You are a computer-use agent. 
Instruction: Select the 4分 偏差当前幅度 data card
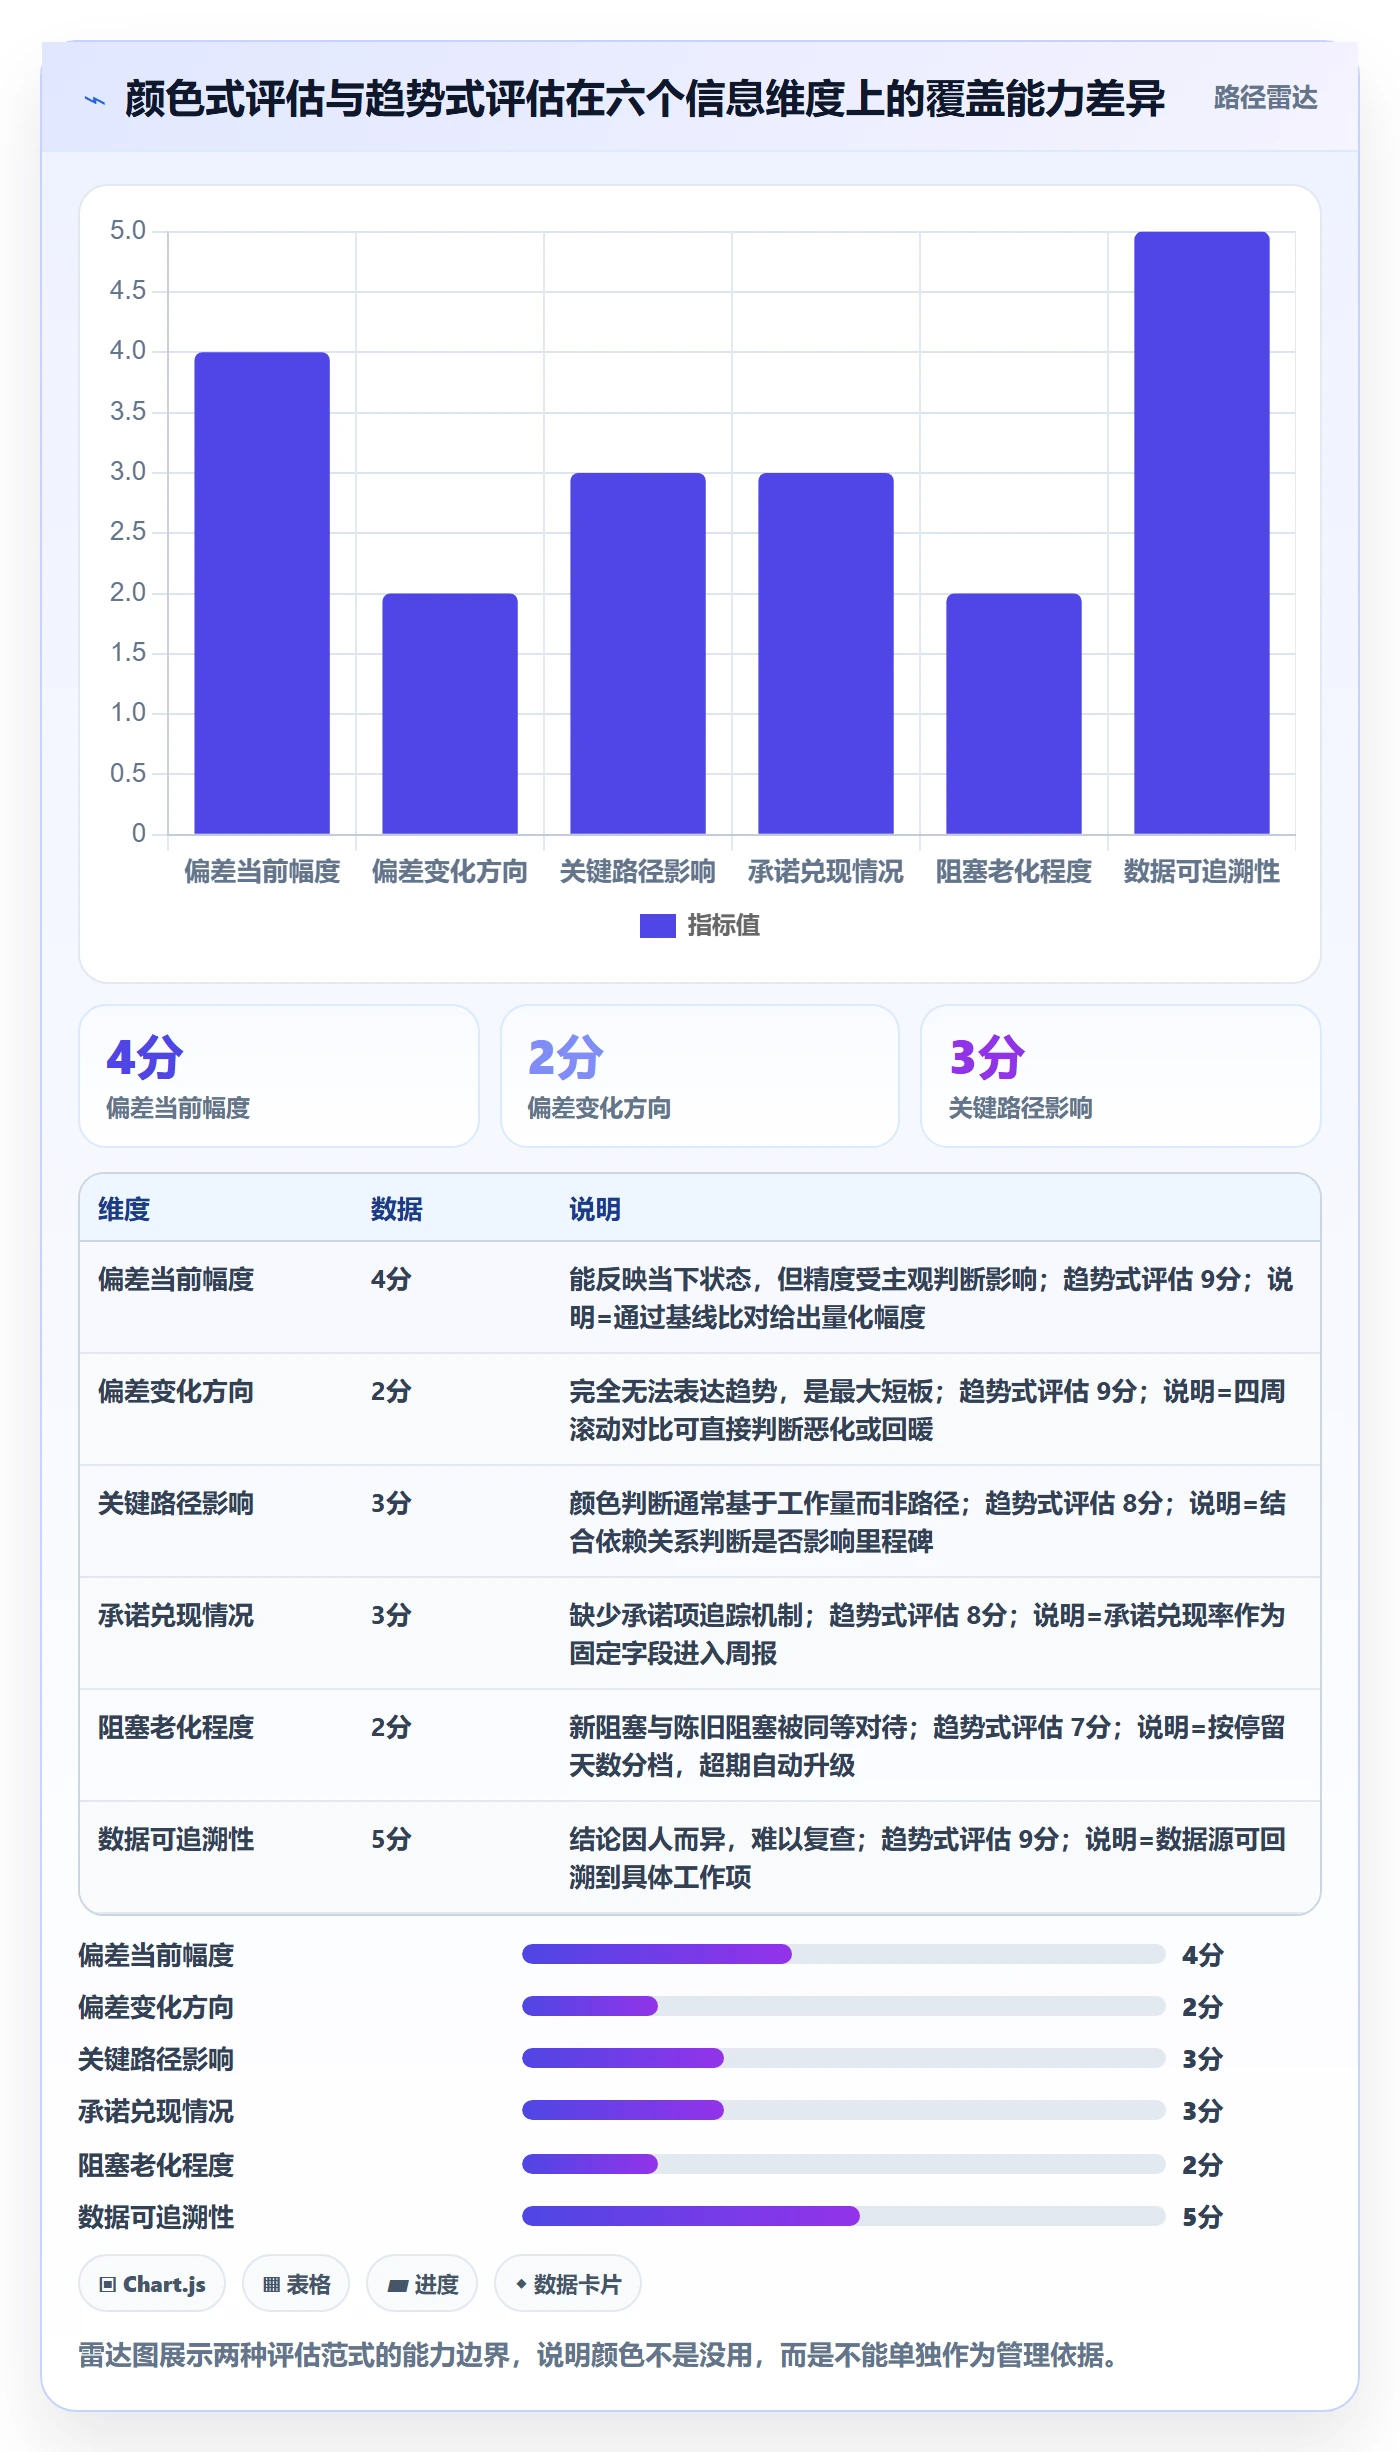pos(279,1076)
